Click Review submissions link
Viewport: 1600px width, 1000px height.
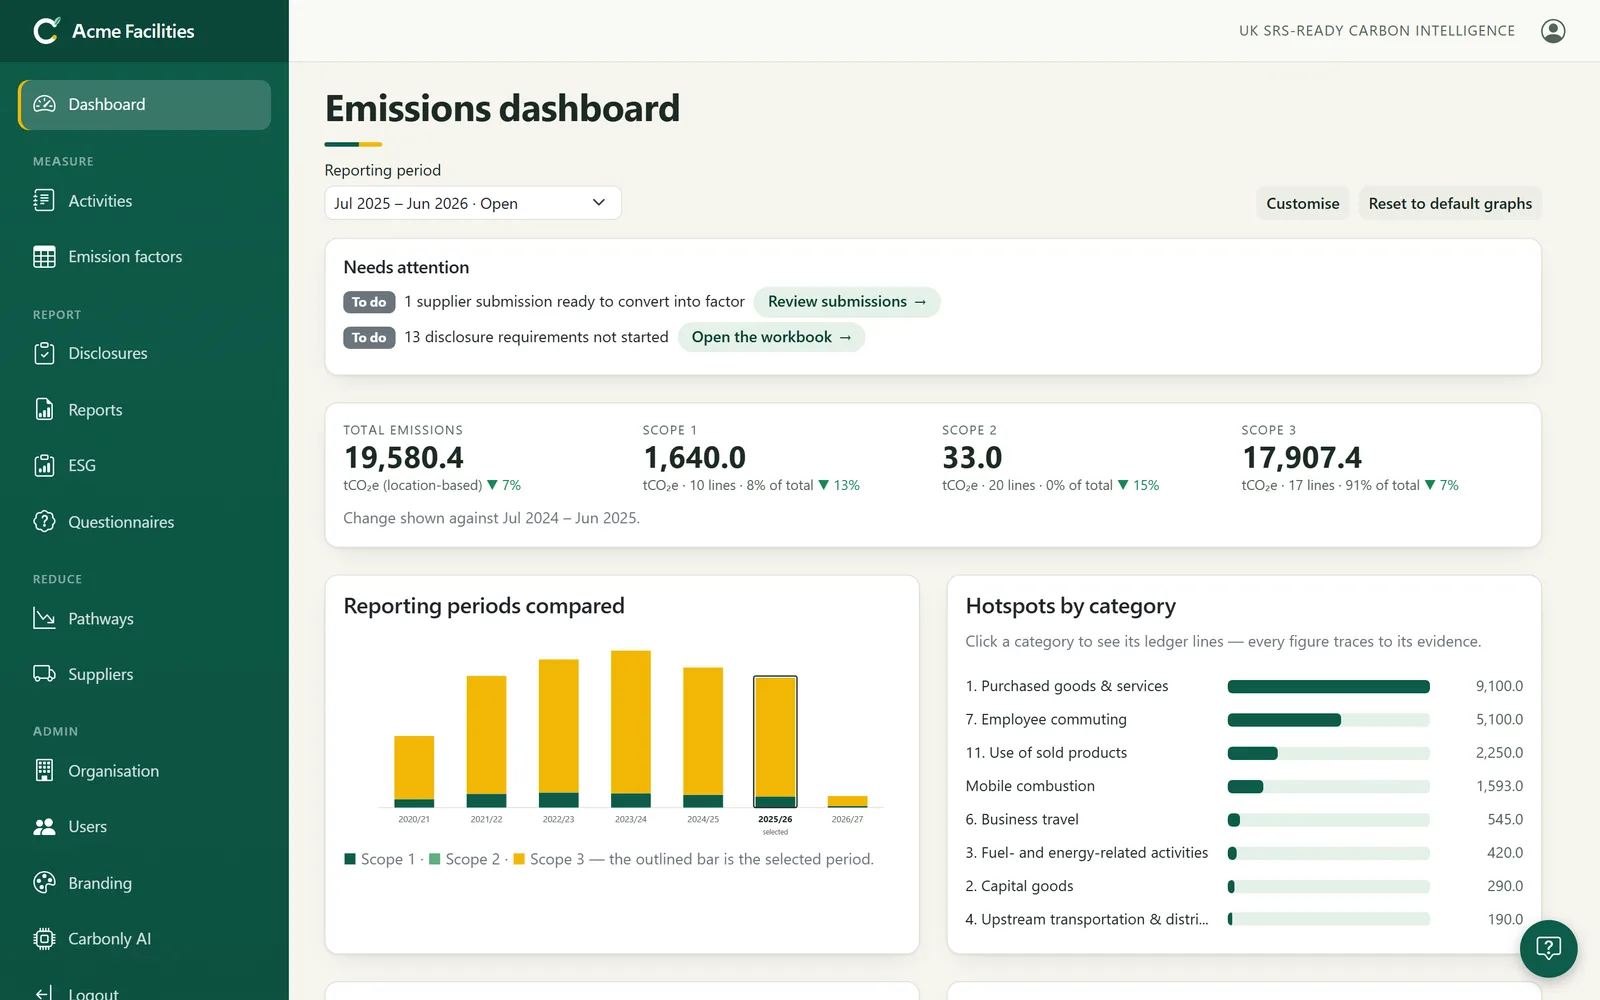click(847, 301)
